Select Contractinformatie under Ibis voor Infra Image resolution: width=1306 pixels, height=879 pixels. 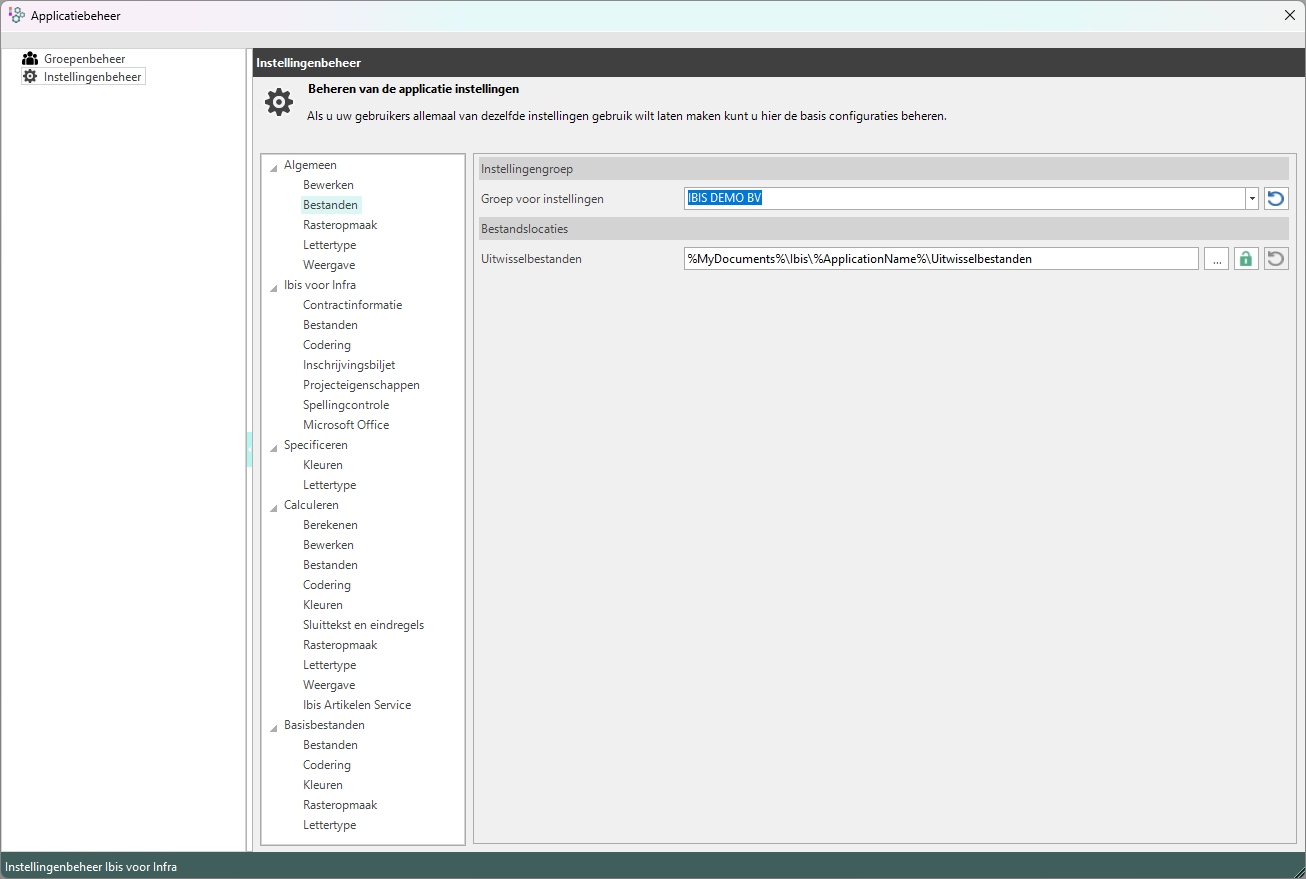352,305
